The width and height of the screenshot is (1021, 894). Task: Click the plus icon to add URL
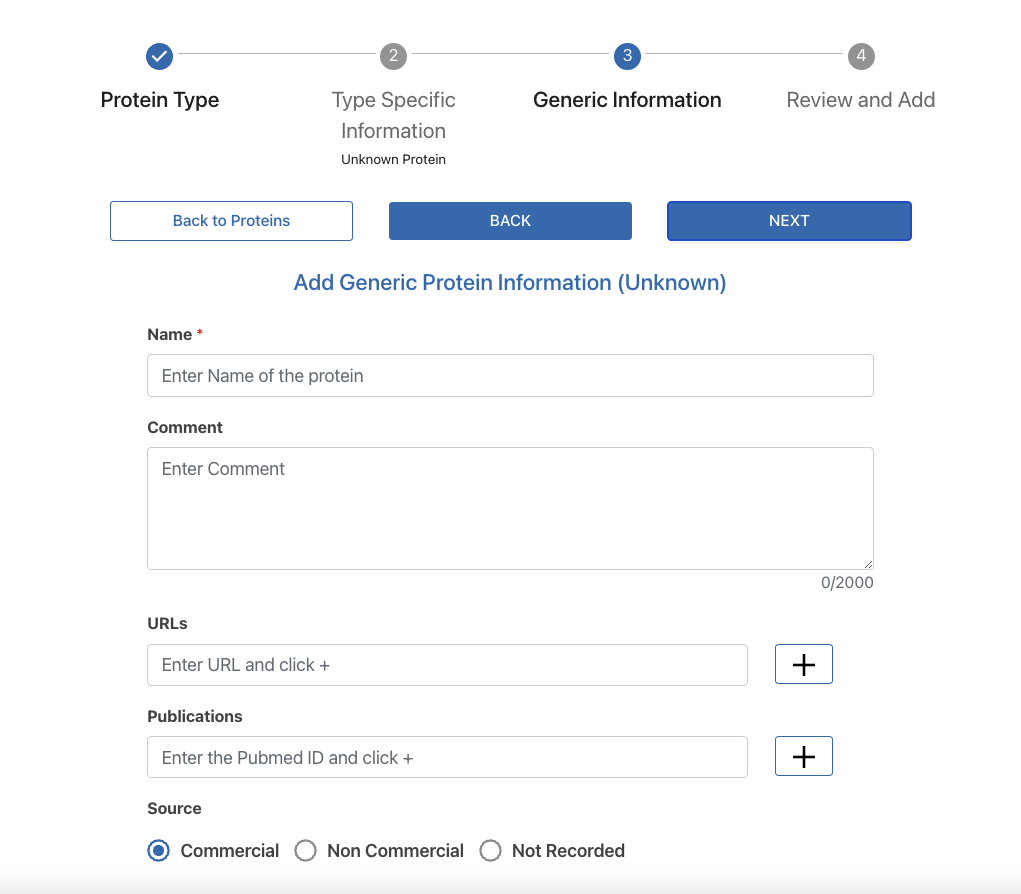coord(803,665)
